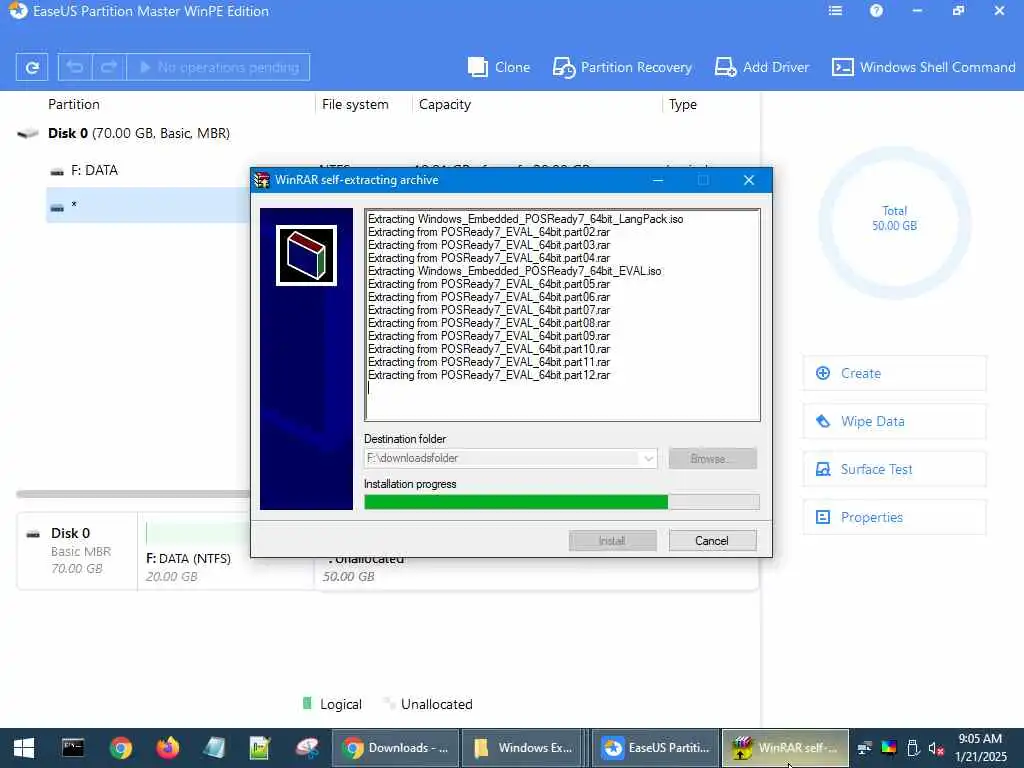Open Partition Recovery
The image size is (1024, 768).
click(622, 67)
